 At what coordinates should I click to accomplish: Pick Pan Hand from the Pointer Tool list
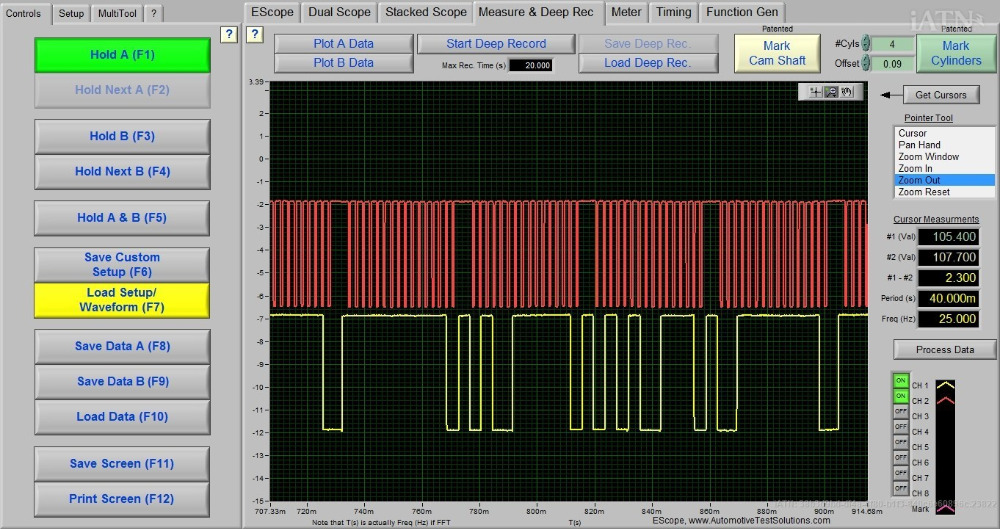(x=920, y=145)
